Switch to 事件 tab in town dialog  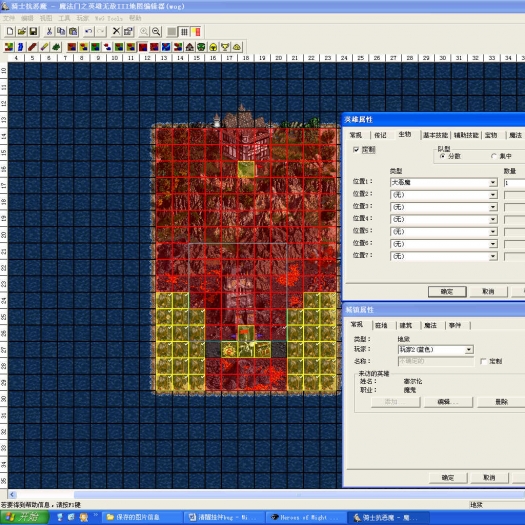(455, 325)
